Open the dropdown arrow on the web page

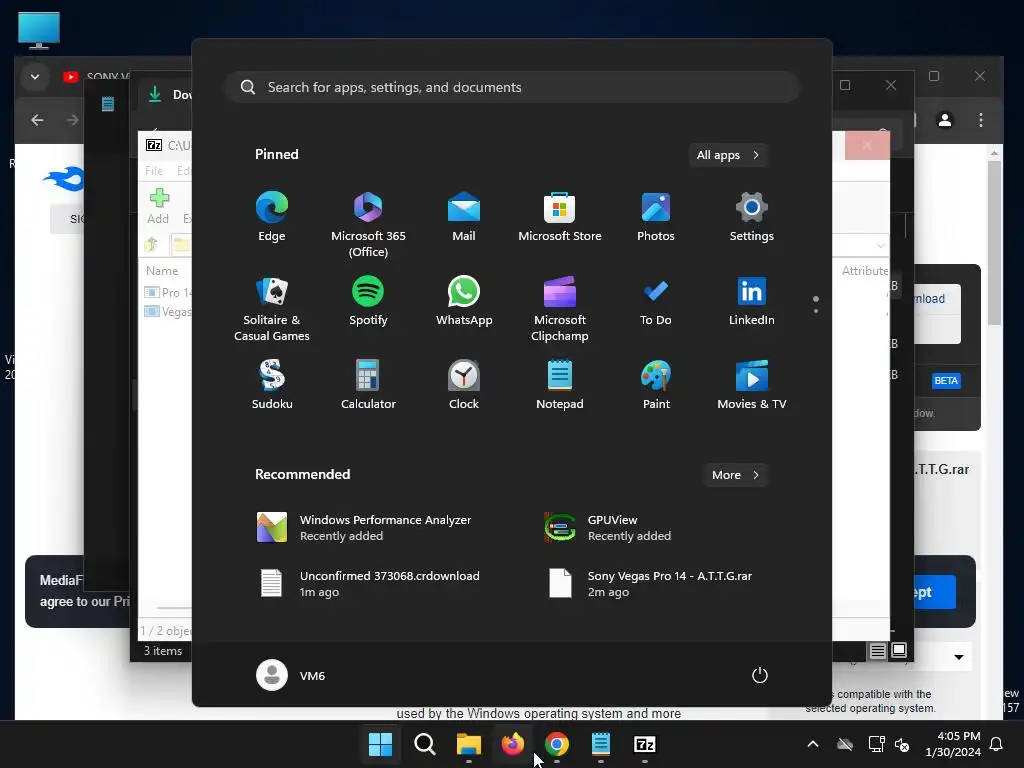click(959, 657)
